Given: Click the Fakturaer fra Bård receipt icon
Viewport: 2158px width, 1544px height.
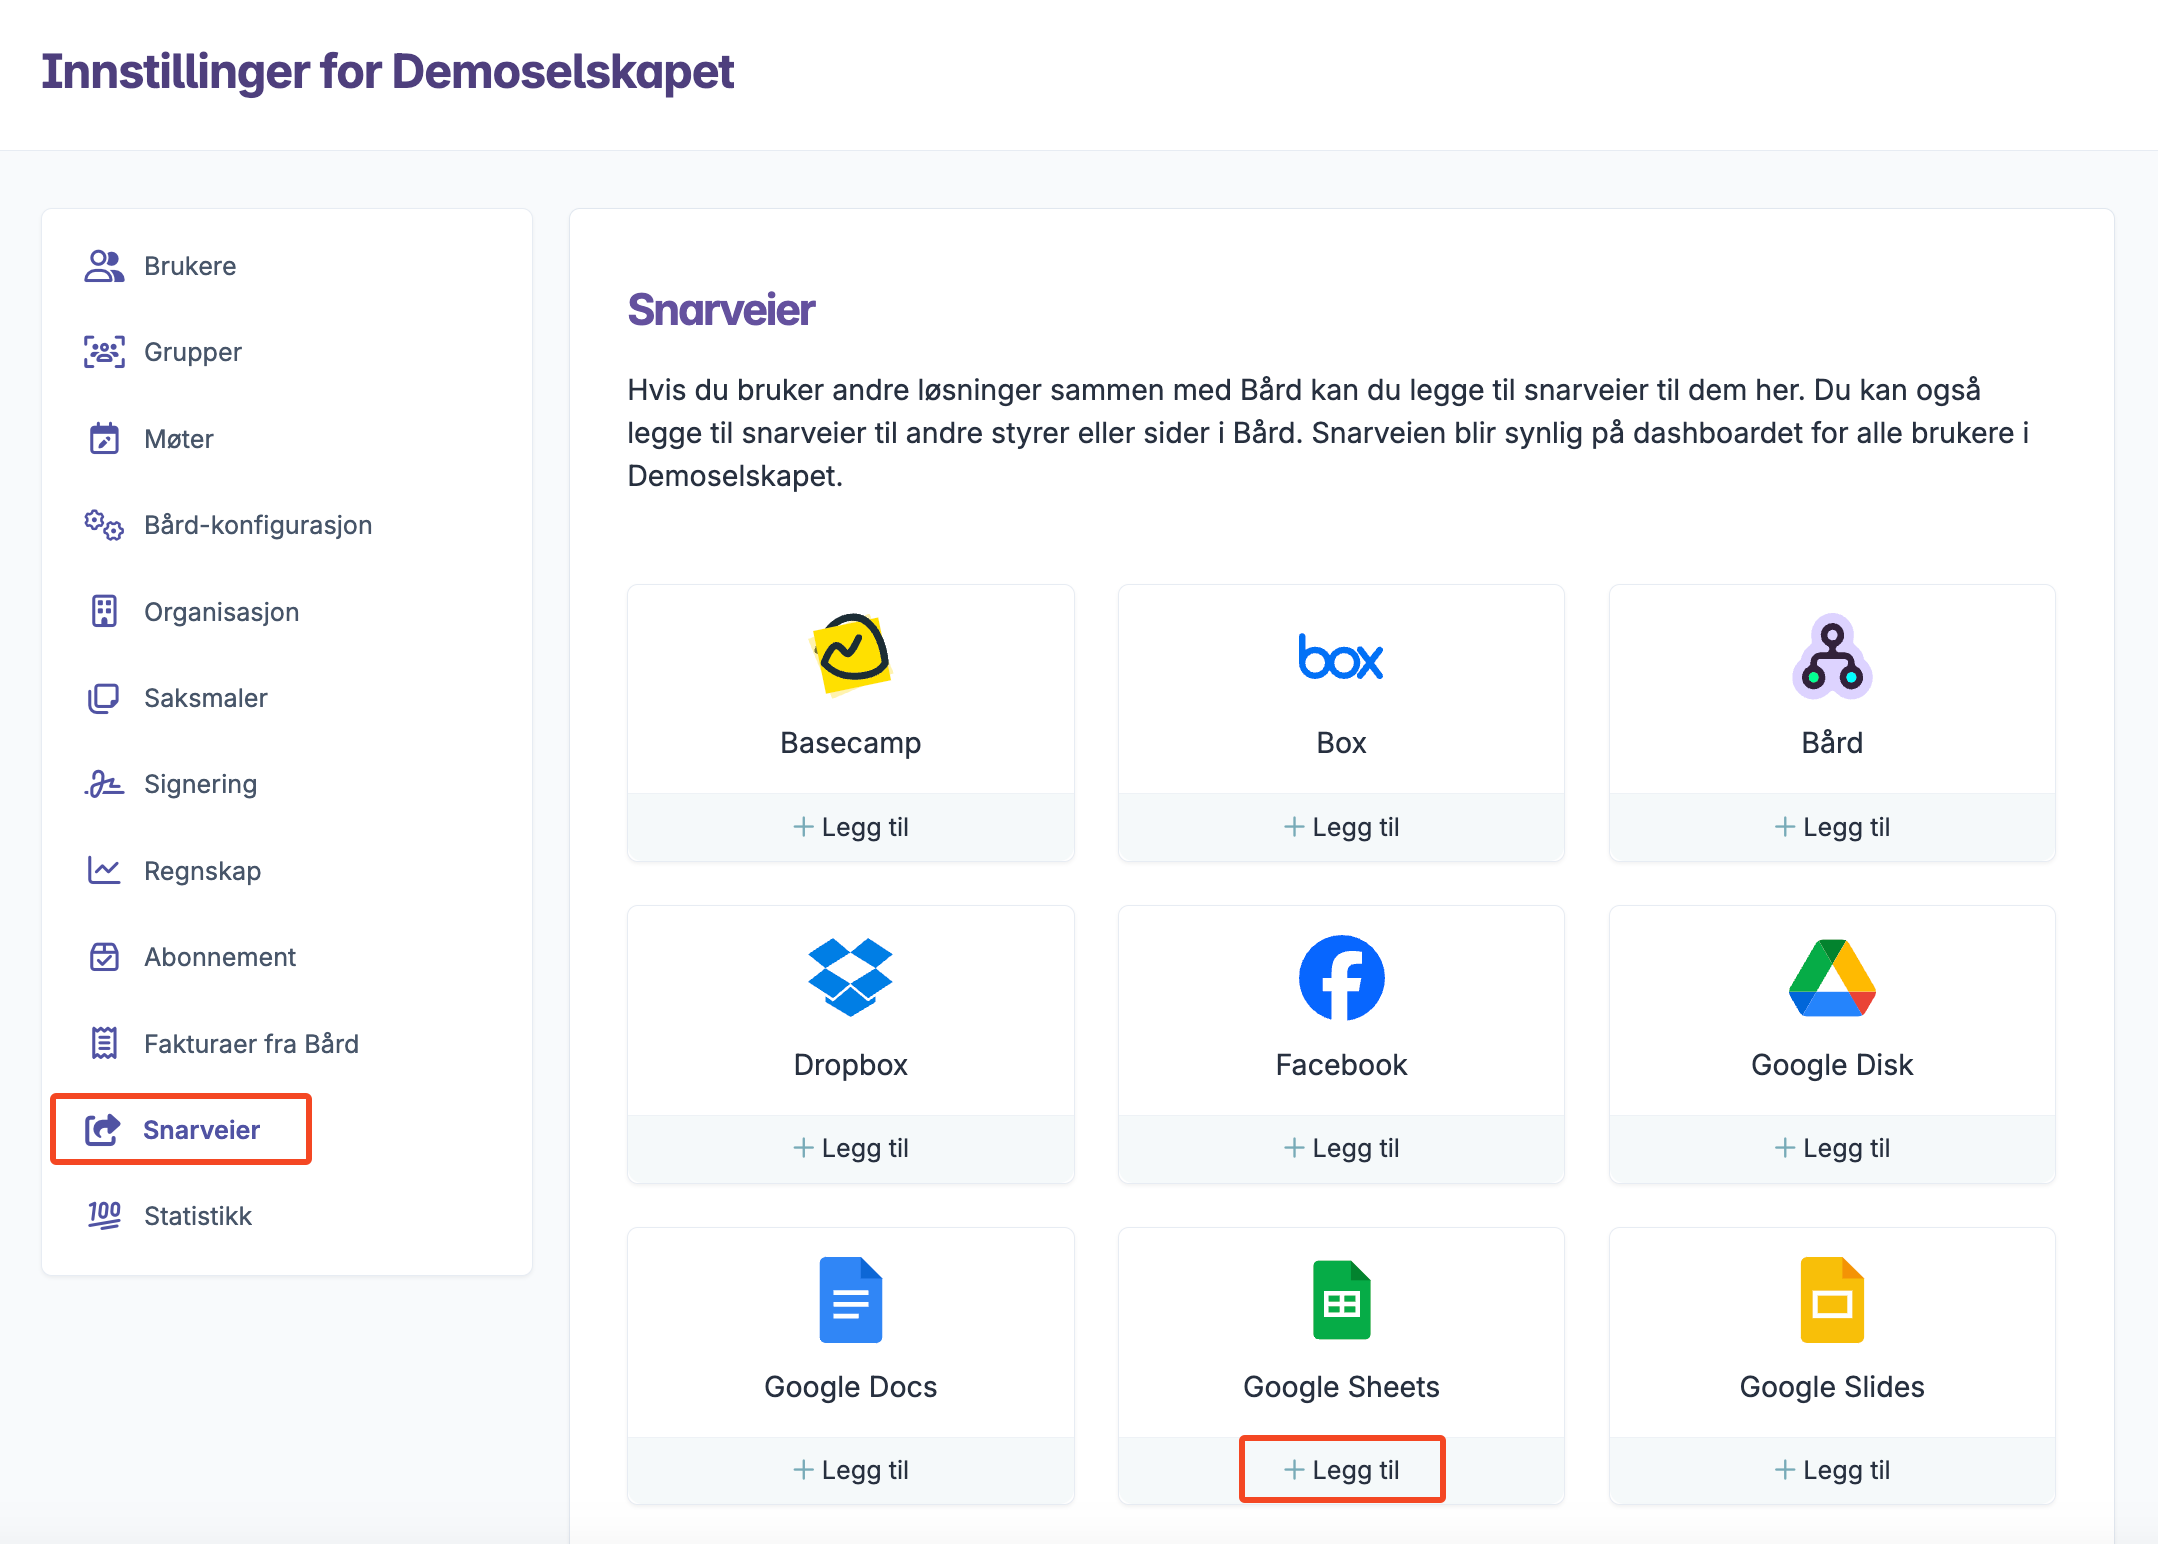Looking at the screenshot, I should tap(104, 1043).
